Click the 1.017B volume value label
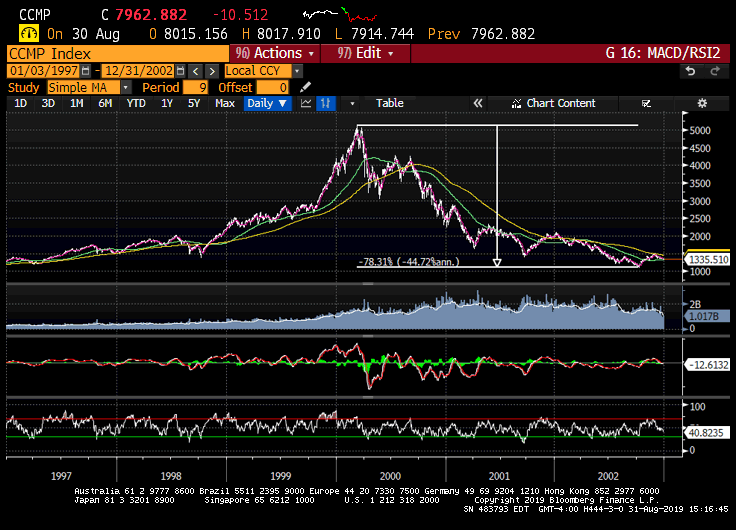 pos(708,316)
